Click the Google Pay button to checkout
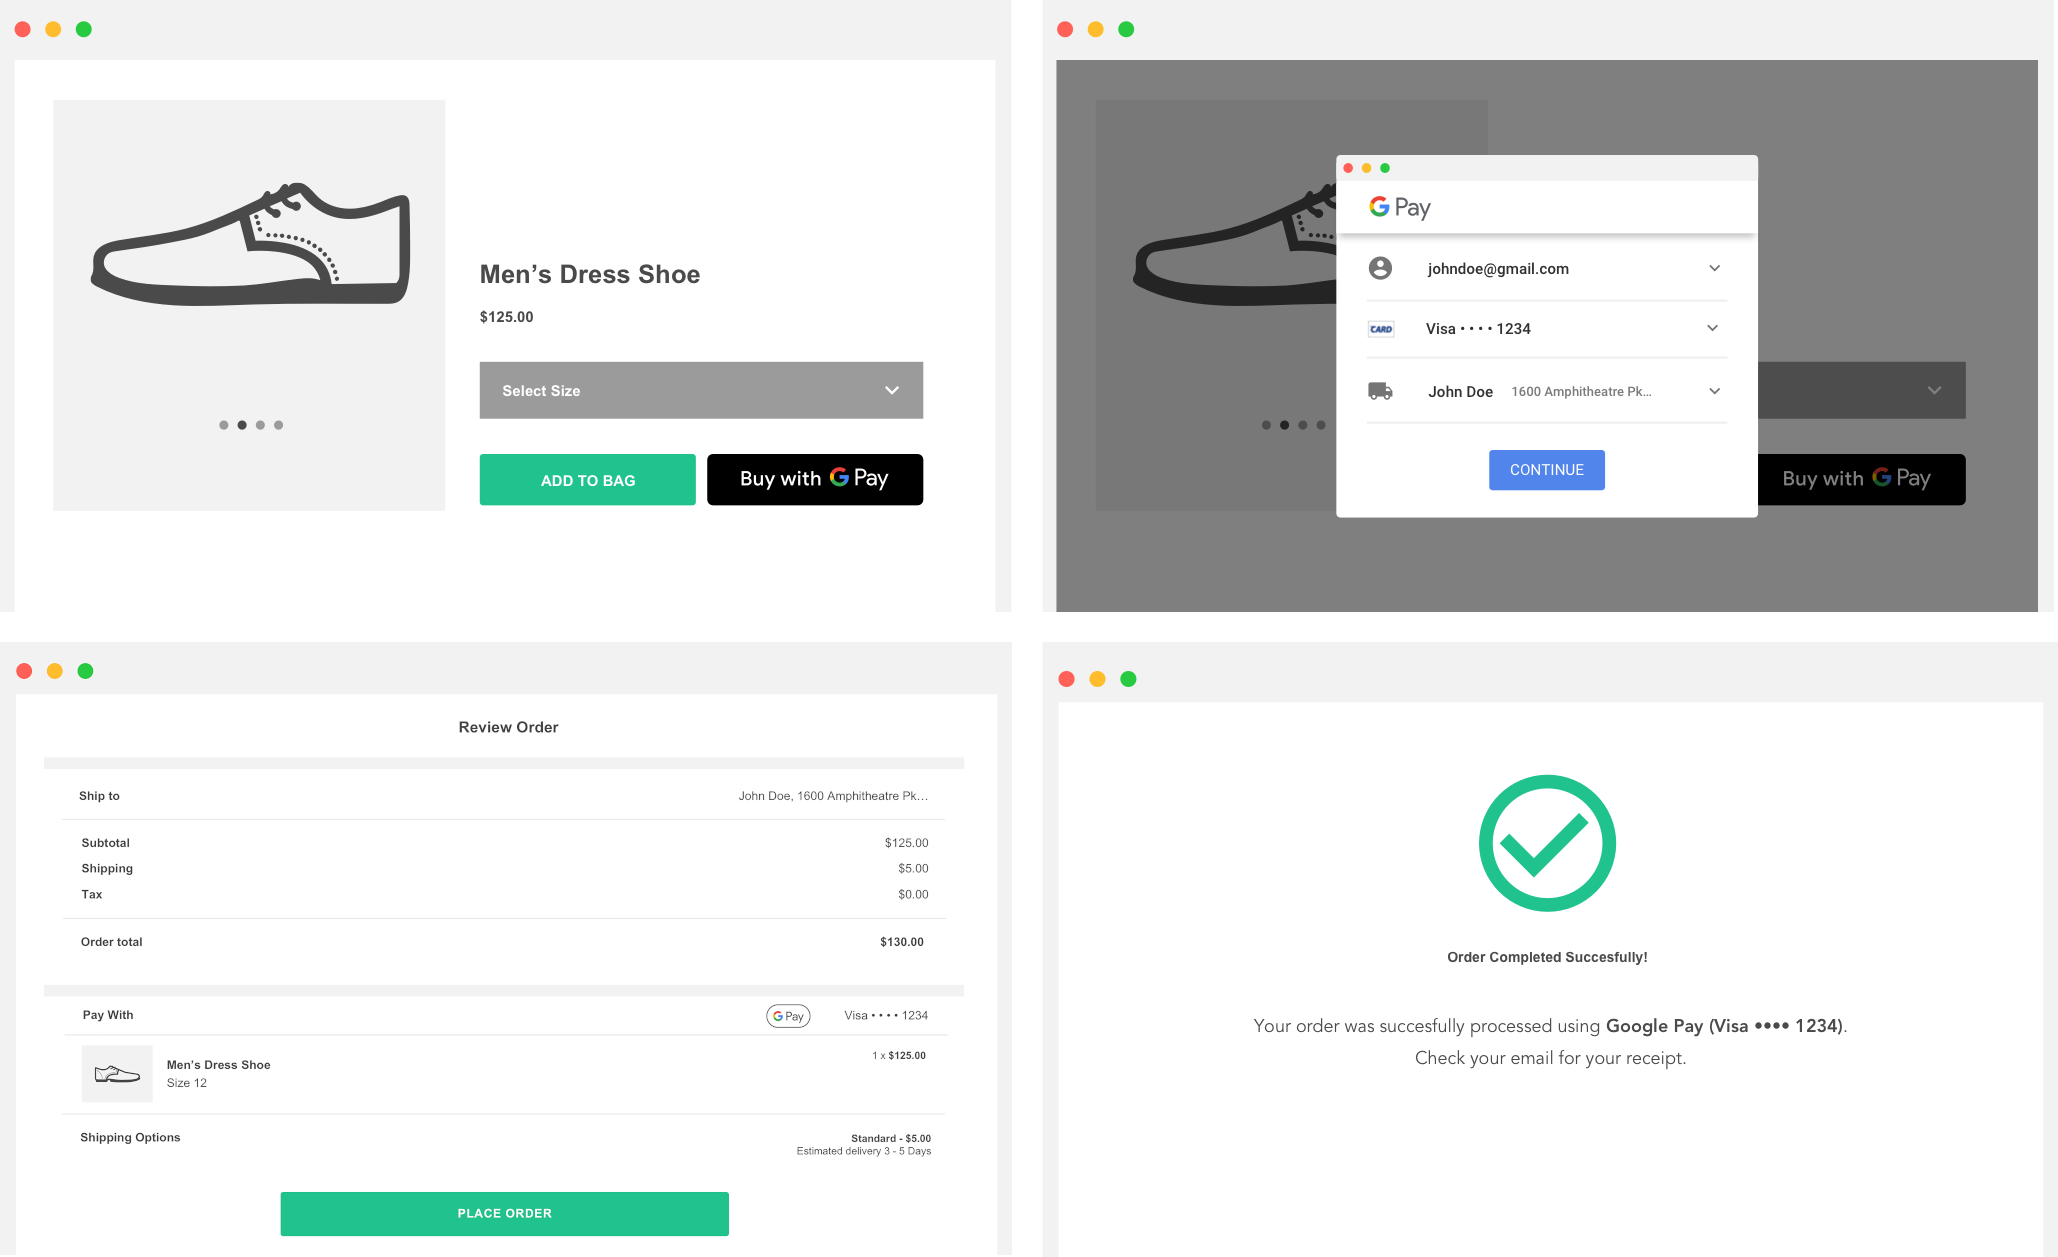 (816, 478)
